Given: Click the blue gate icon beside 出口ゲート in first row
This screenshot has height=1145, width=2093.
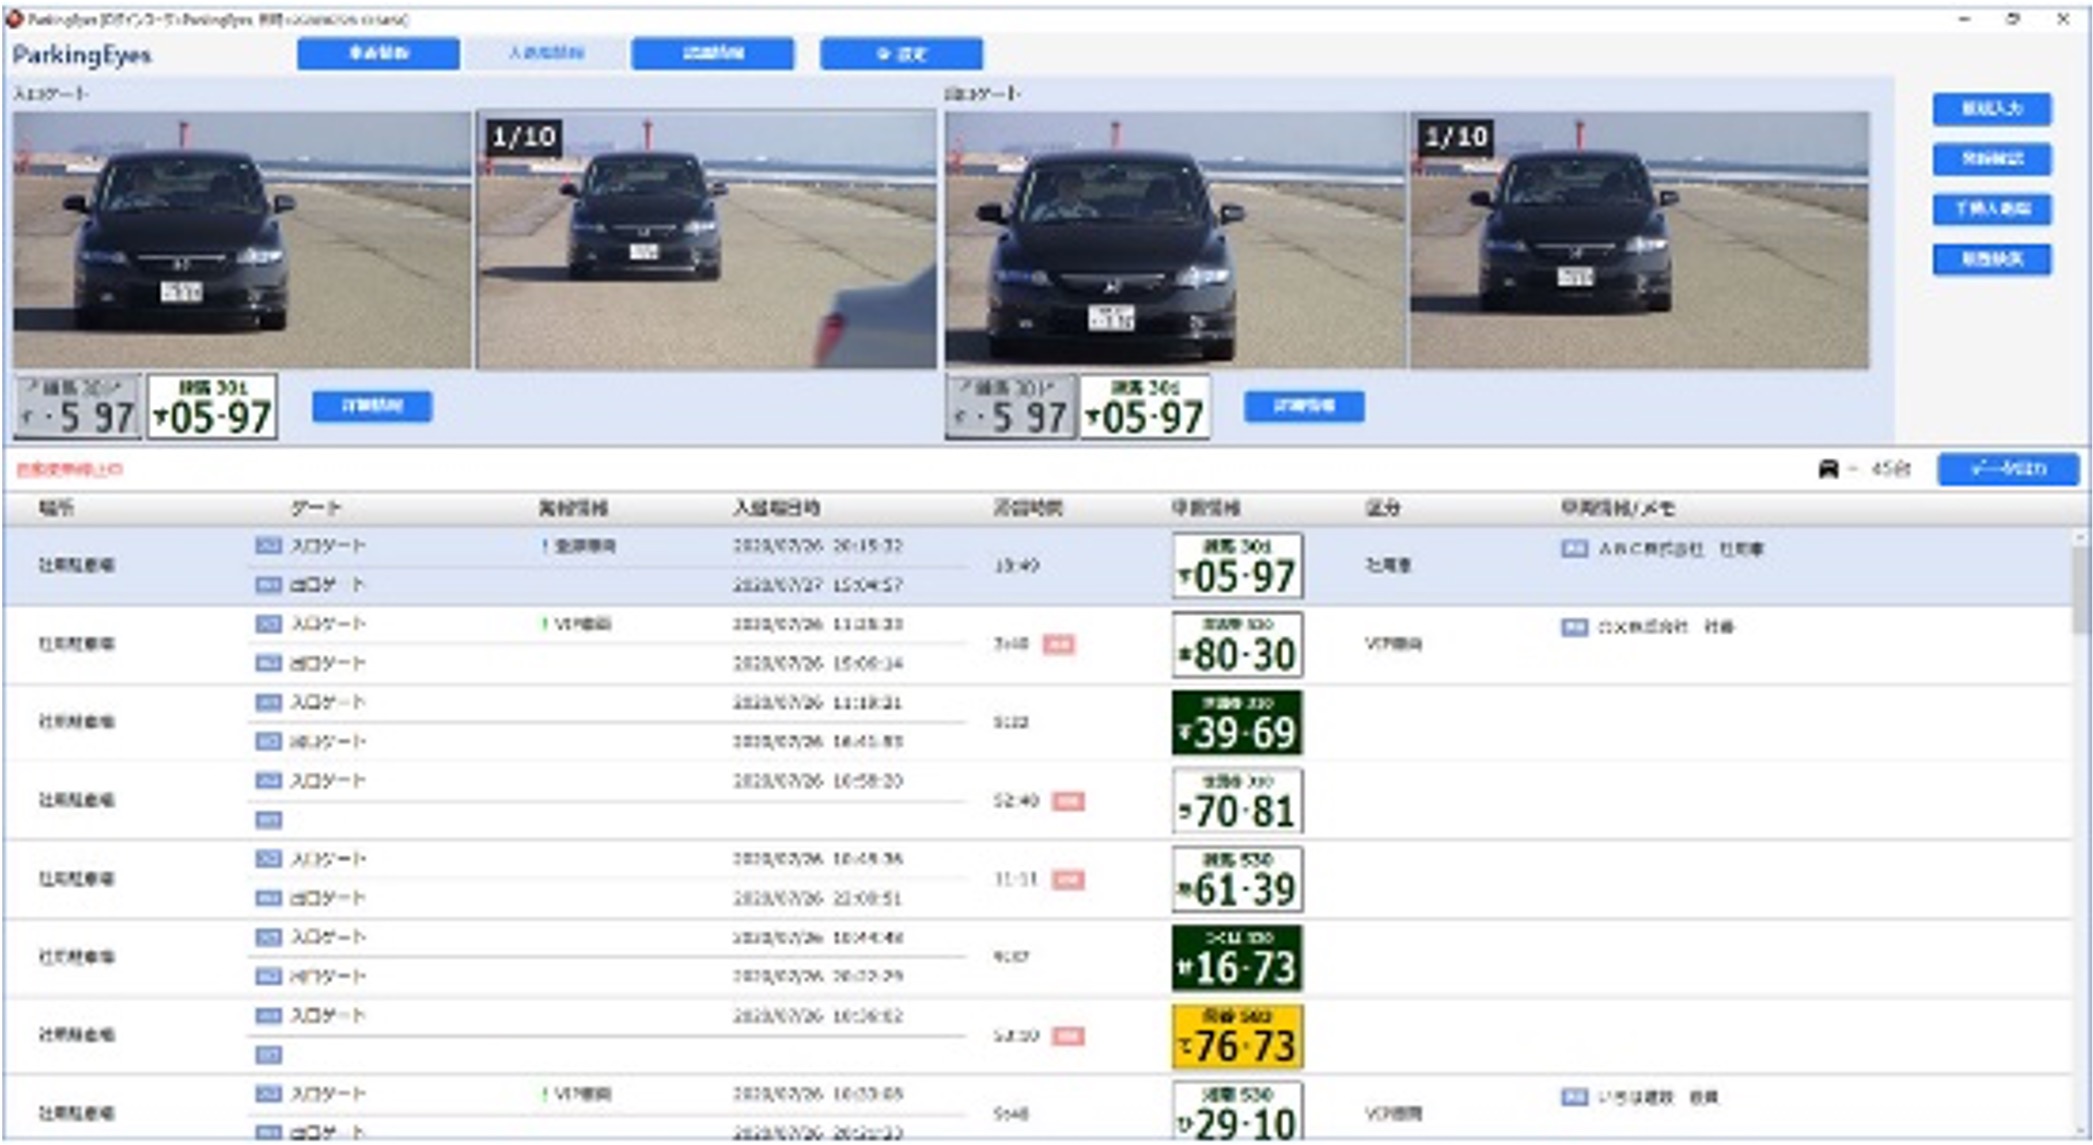Looking at the screenshot, I should pos(268,585).
